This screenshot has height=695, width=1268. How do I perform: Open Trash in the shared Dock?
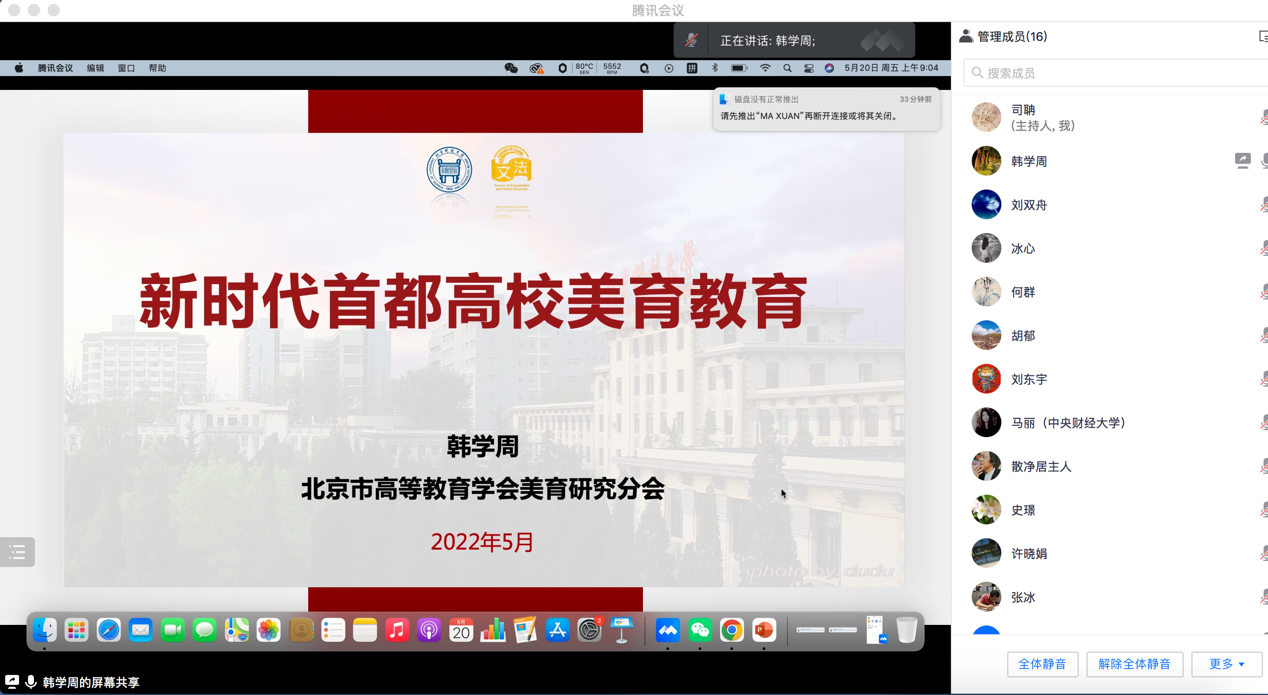click(x=906, y=630)
